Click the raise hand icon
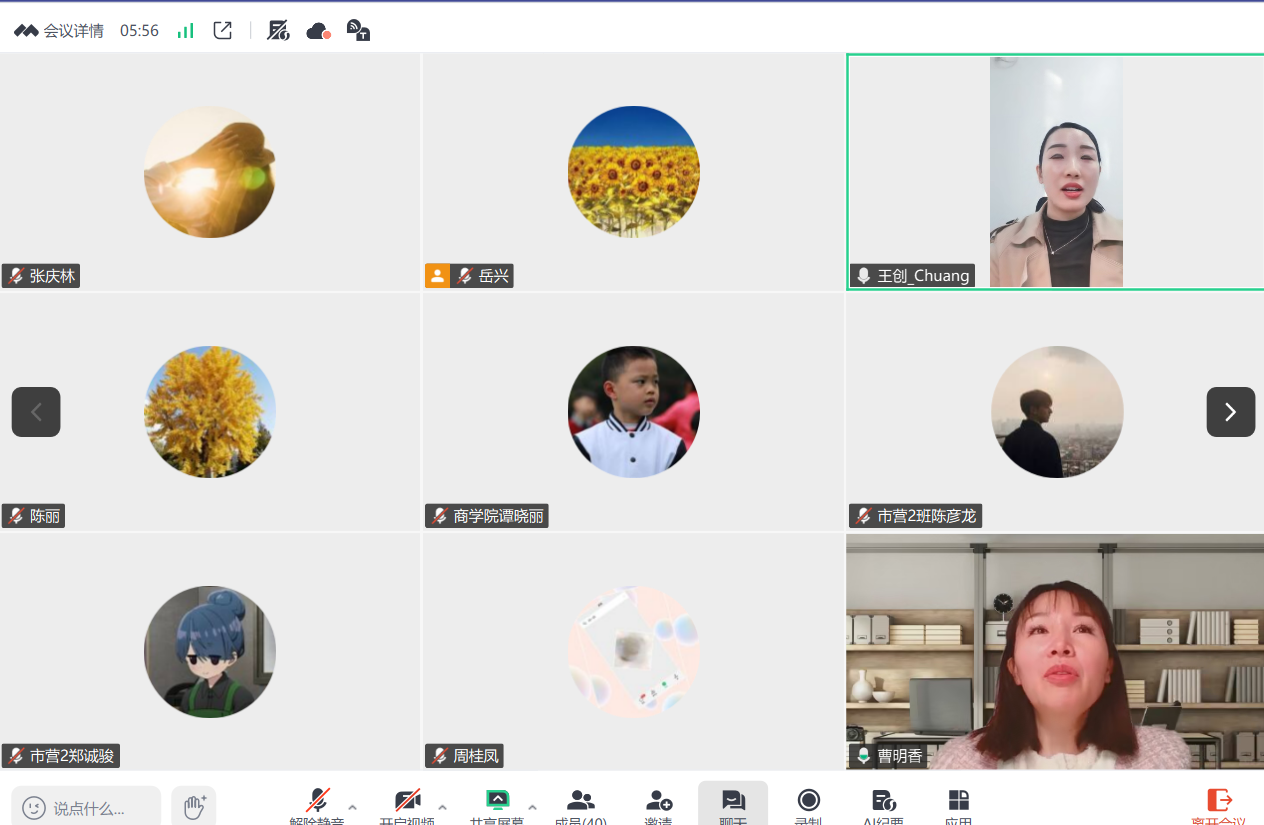 click(x=194, y=806)
